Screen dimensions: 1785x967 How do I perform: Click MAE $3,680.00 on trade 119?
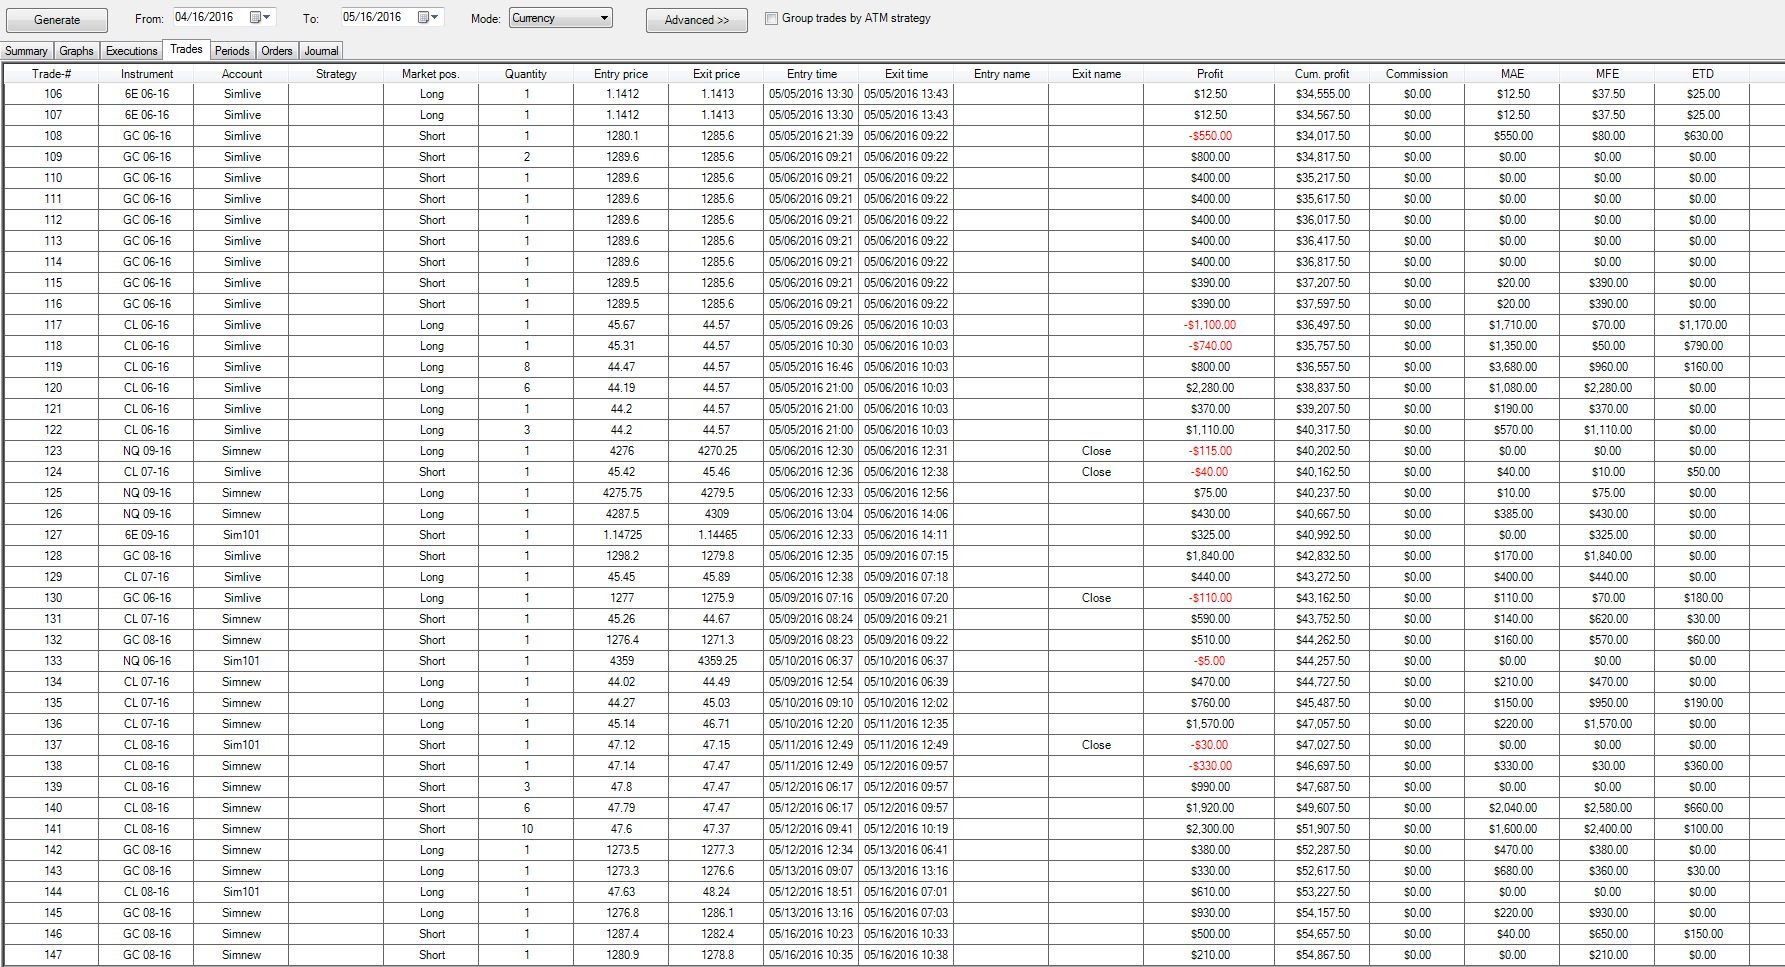(x=1512, y=367)
